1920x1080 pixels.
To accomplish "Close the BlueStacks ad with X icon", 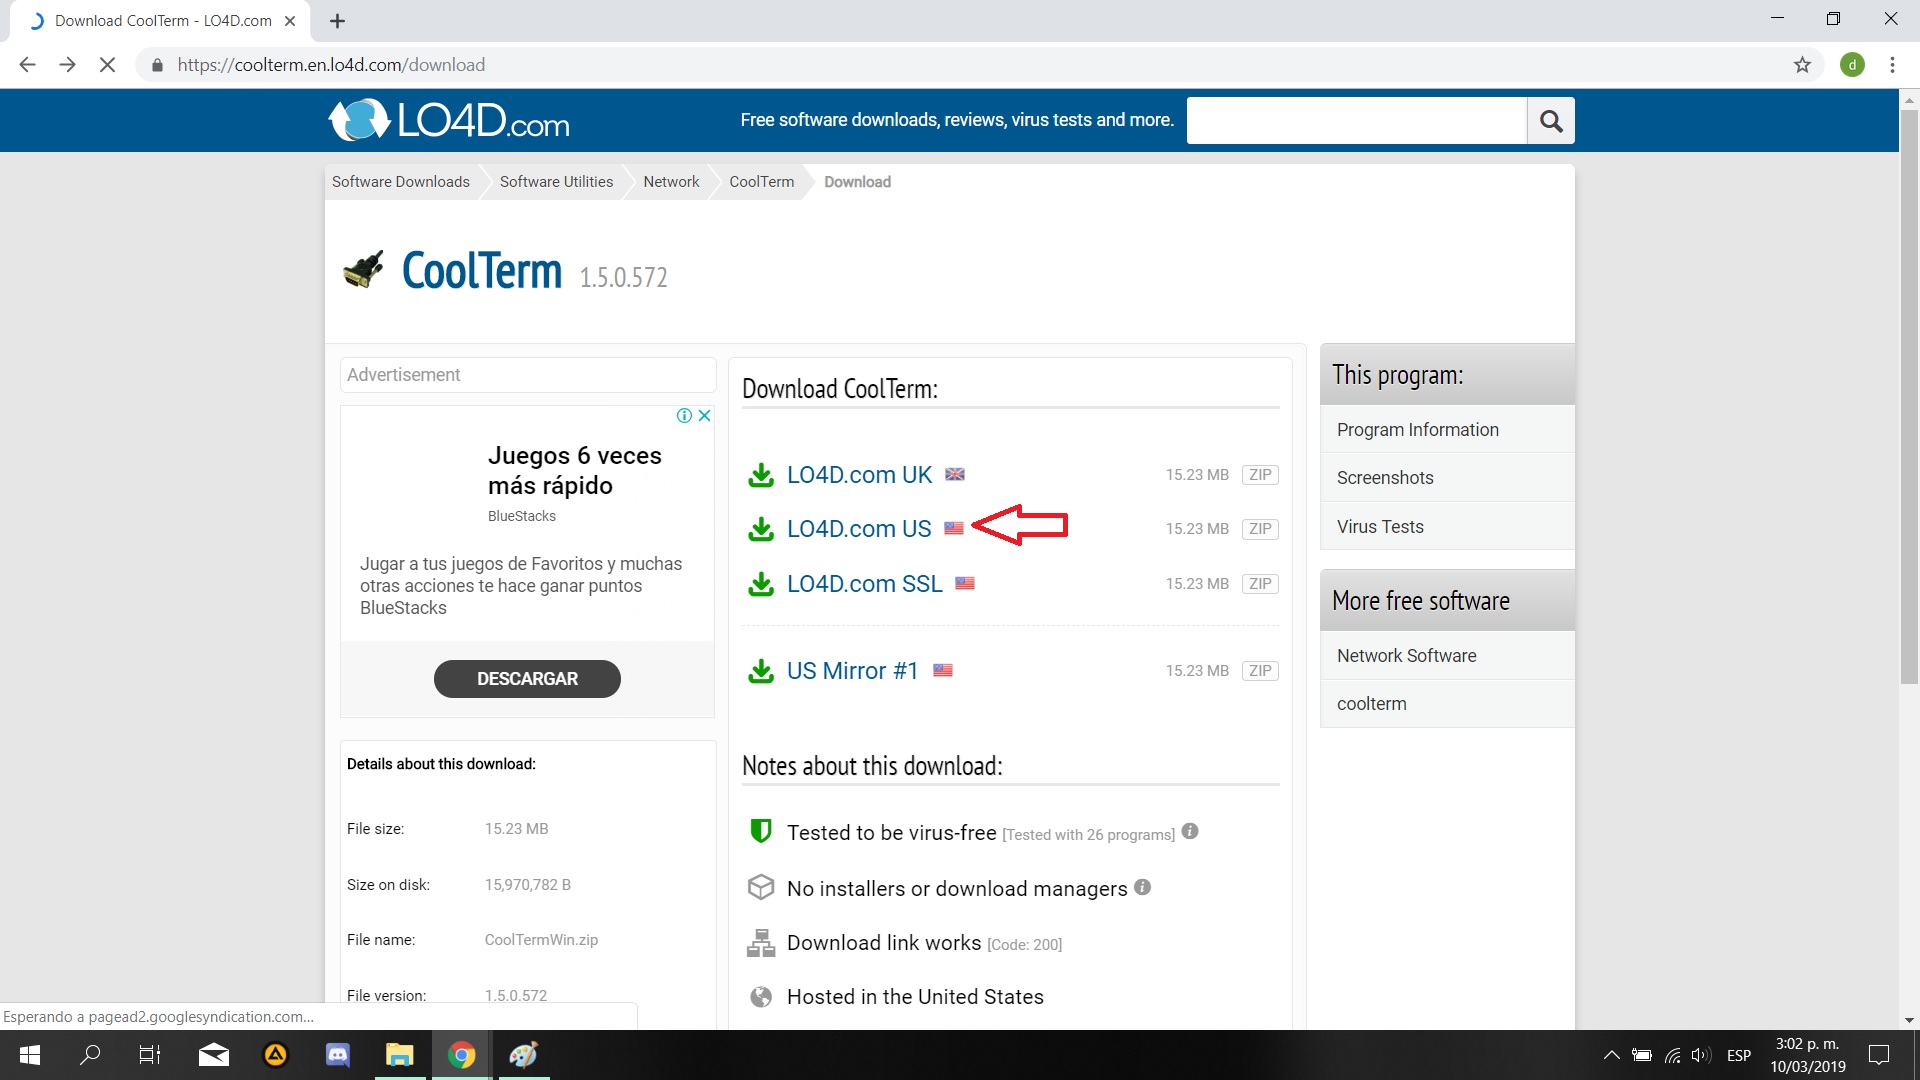I will (705, 416).
